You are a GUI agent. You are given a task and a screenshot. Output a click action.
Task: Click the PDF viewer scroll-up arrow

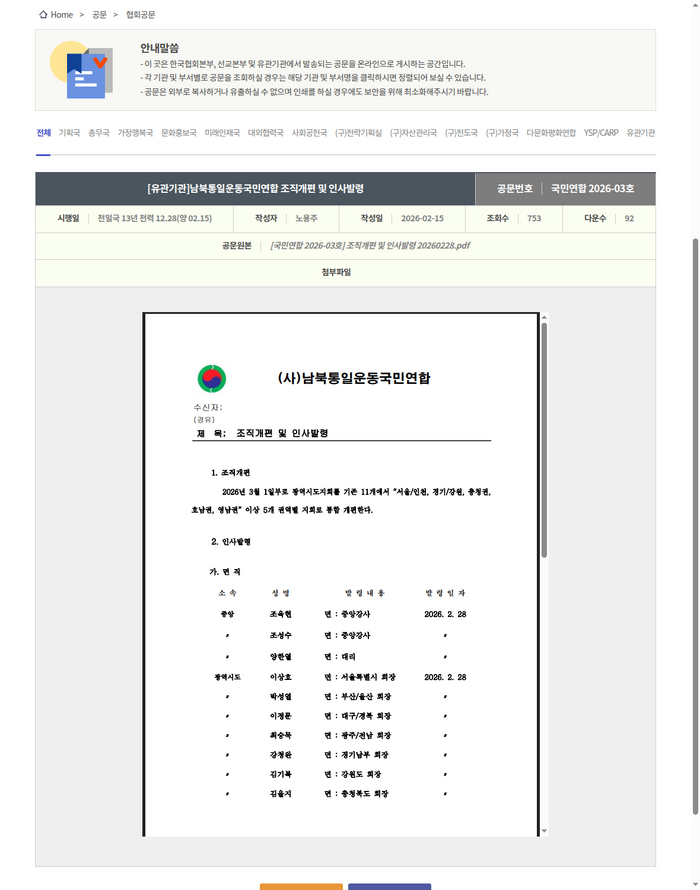point(544,317)
